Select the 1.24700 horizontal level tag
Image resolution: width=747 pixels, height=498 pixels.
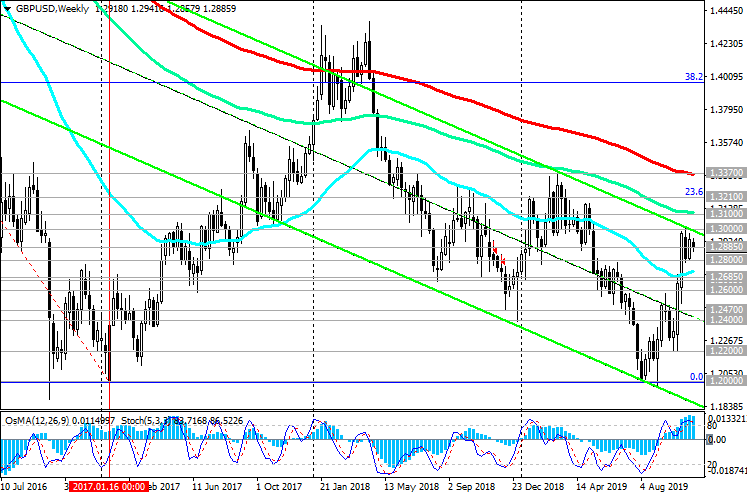(x=726, y=310)
